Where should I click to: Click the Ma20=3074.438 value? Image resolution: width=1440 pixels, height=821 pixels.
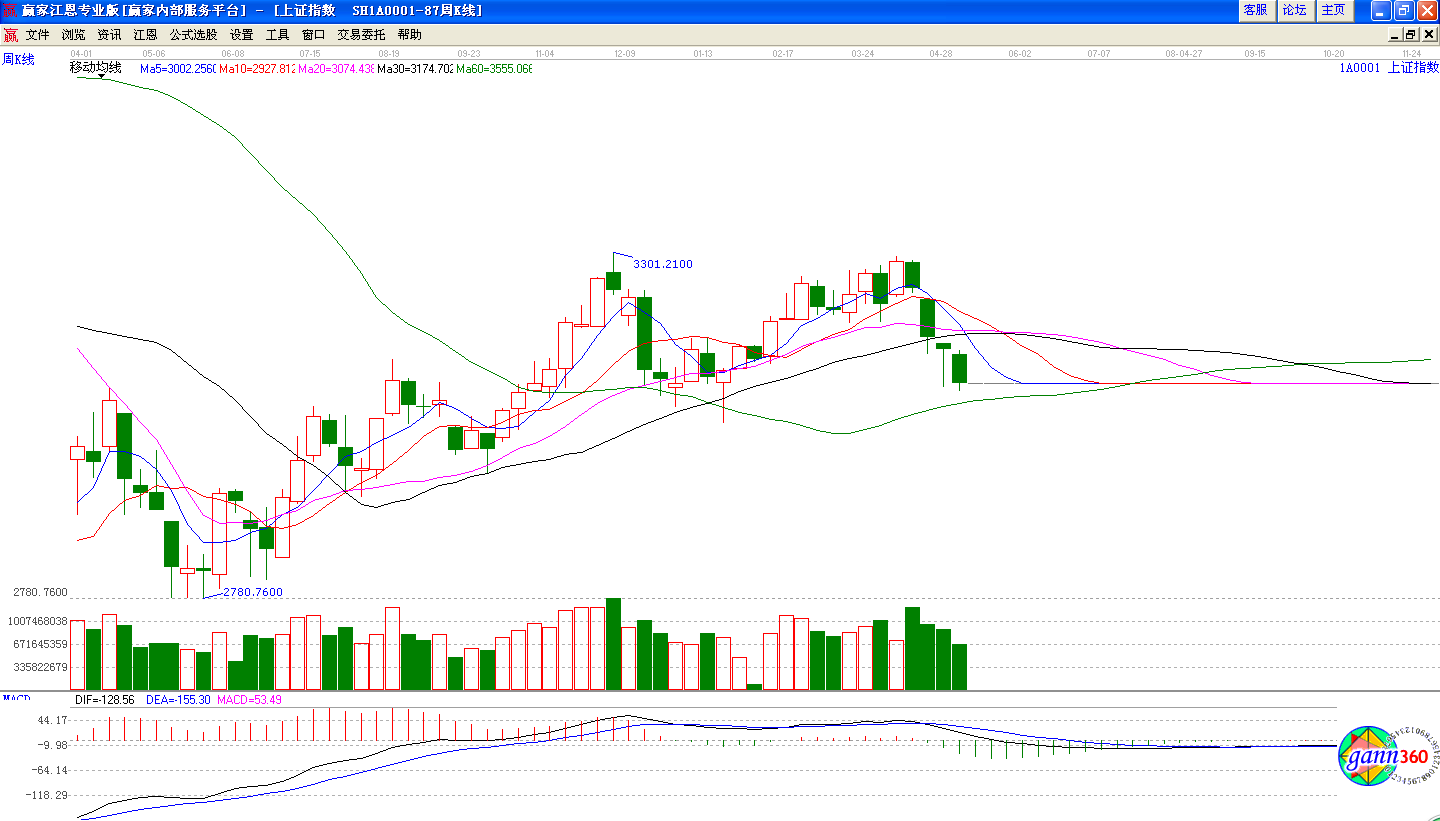click(336, 69)
